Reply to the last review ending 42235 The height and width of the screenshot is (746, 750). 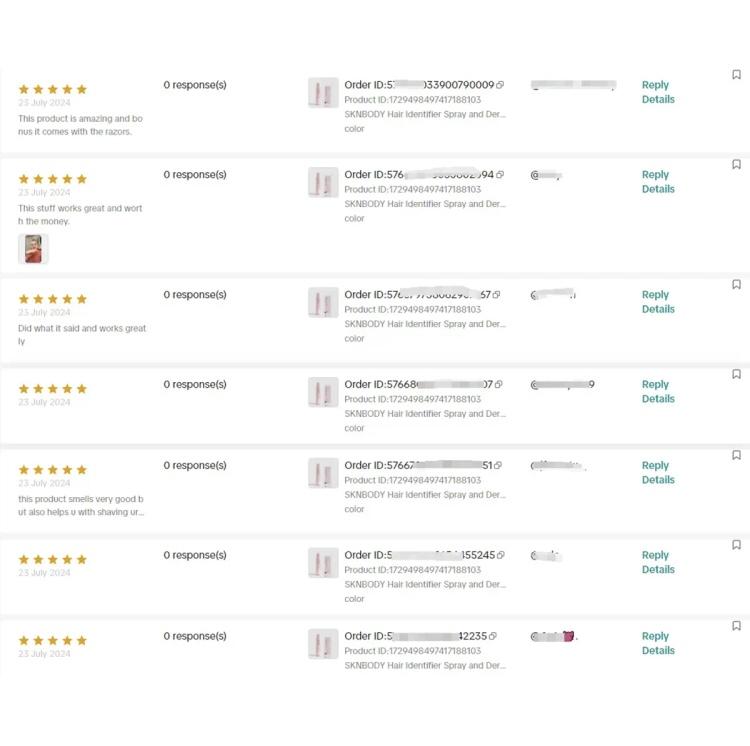click(x=655, y=636)
